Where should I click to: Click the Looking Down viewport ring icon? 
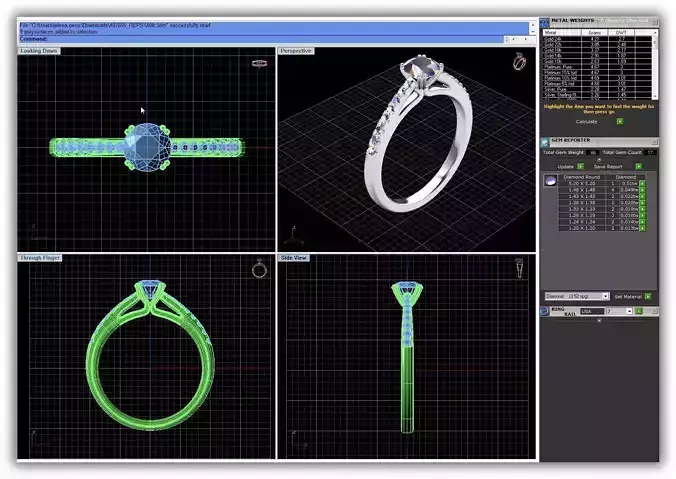[x=259, y=63]
